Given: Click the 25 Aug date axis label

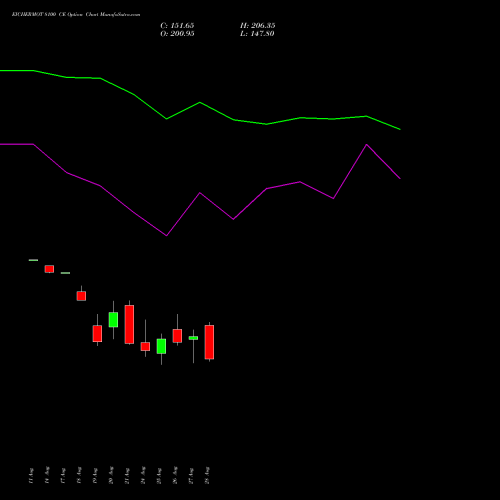Looking at the screenshot, I should pos(159,475).
